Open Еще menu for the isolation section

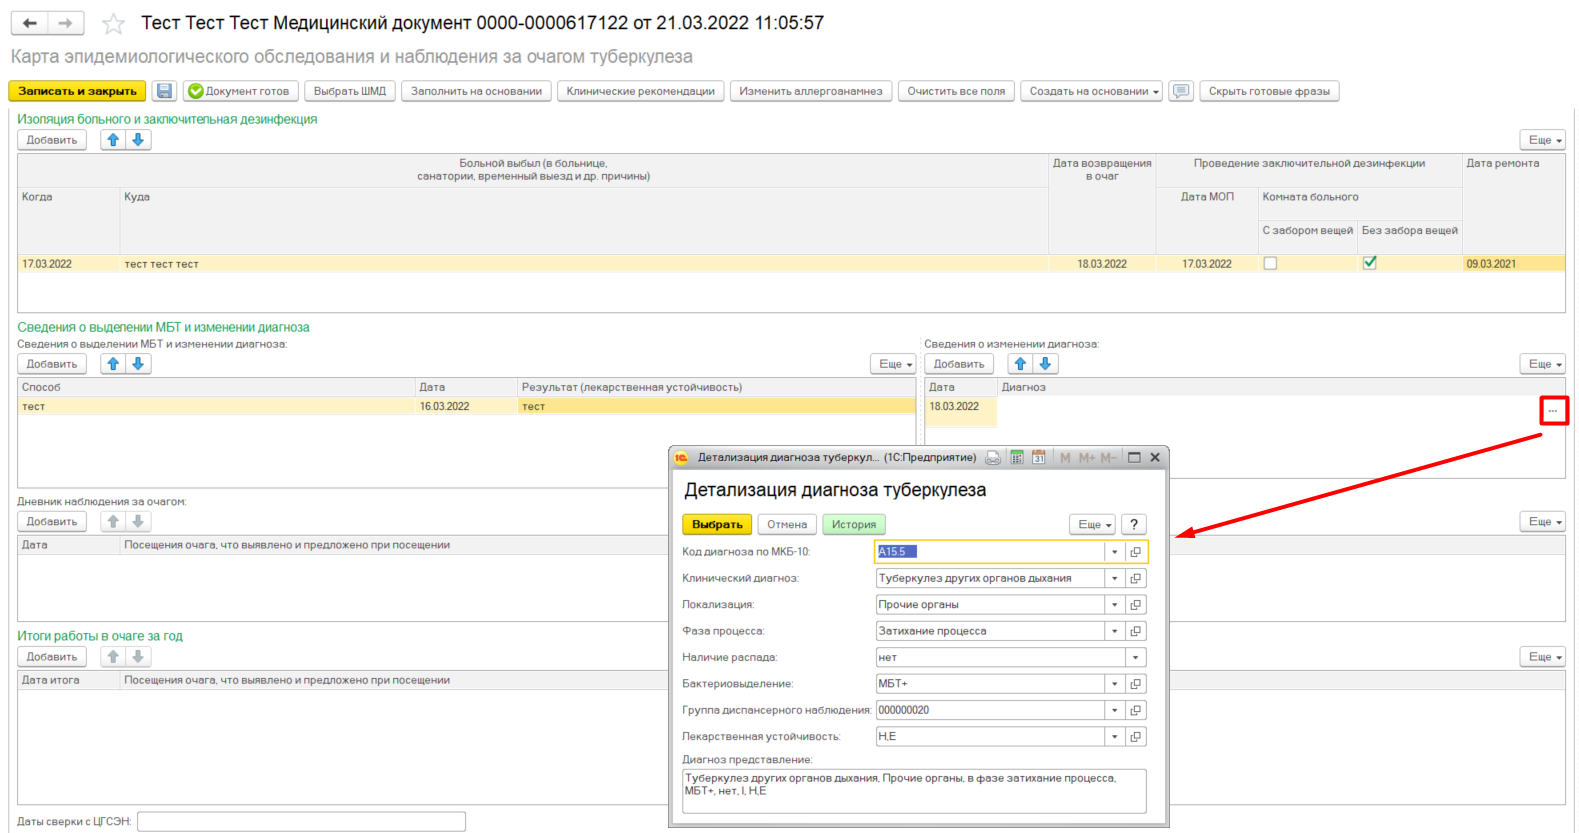tap(1543, 140)
